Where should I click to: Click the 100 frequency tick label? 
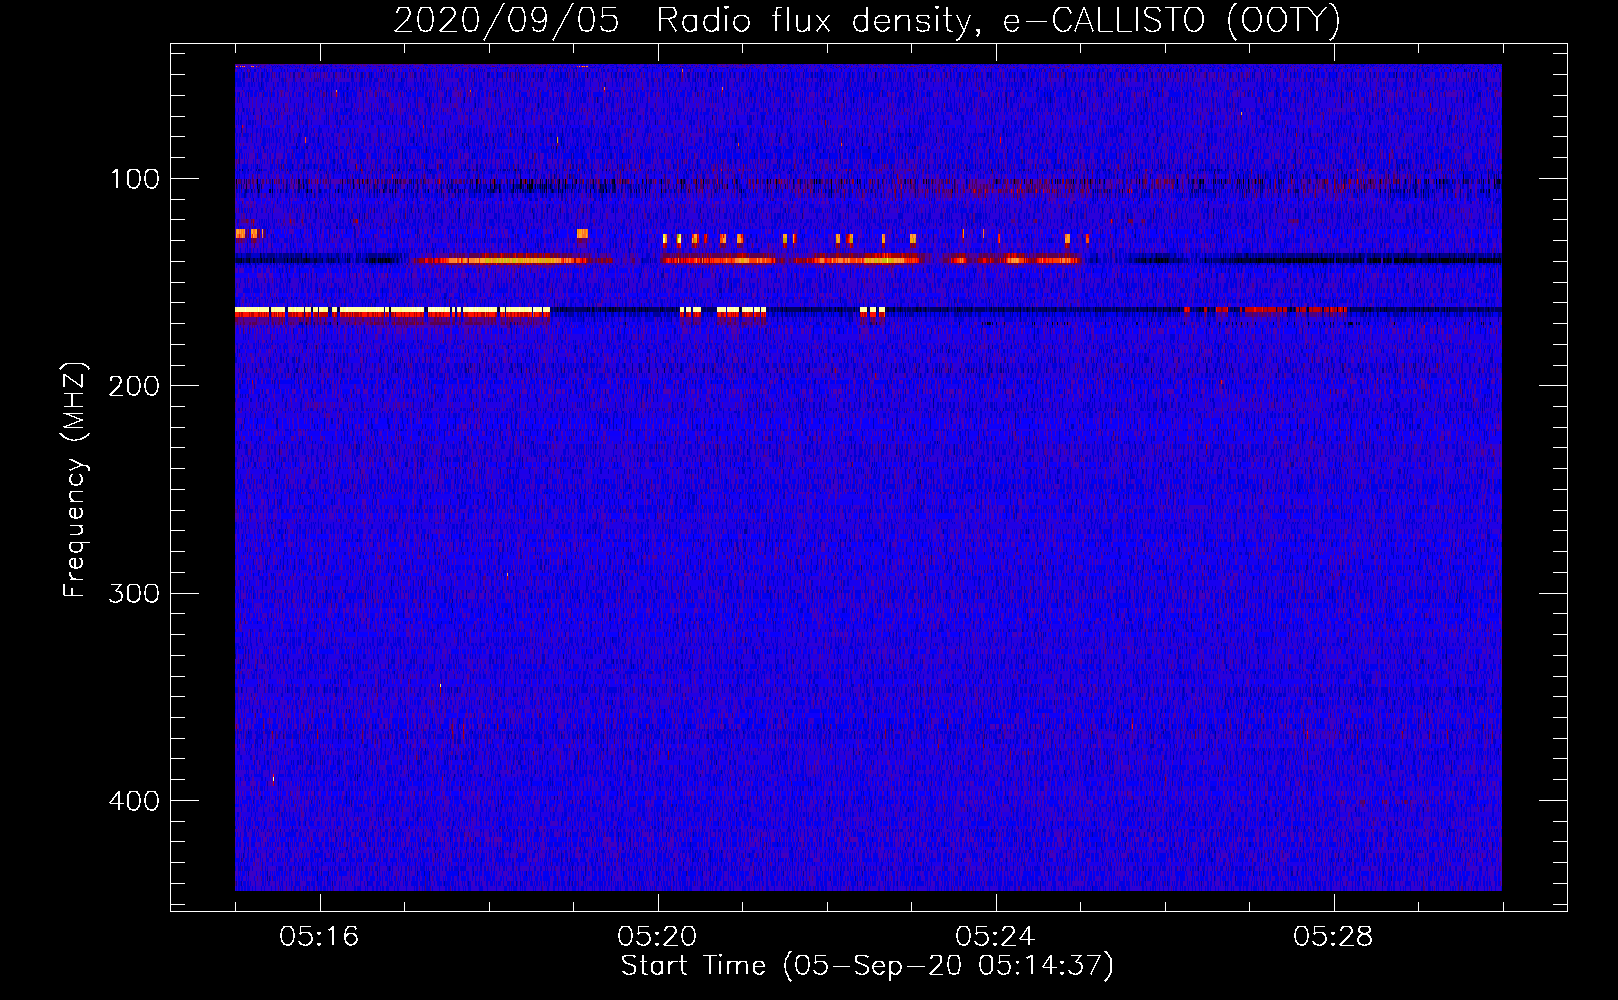pos(135,180)
